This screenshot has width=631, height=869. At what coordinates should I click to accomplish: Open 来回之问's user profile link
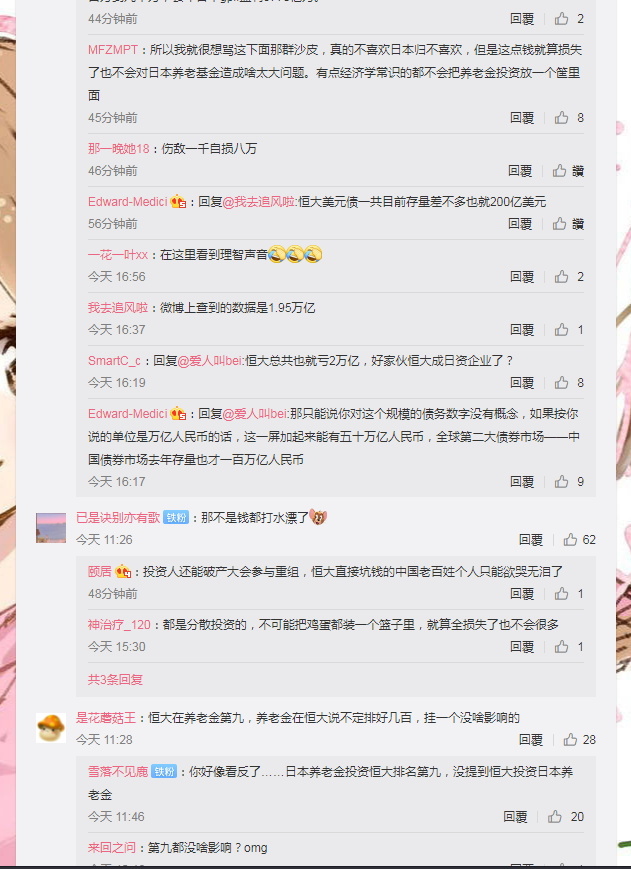tap(111, 847)
